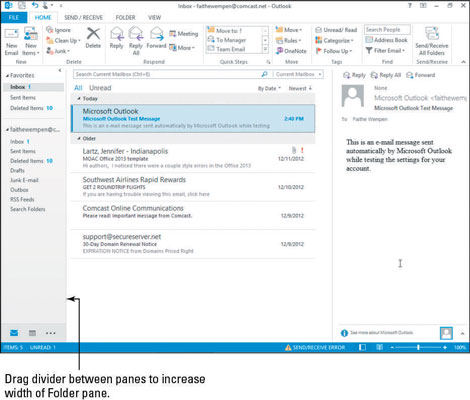This screenshot has width=470, height=400.
Task: Show Unread messages filter
Action: click(x=100, y=88)
